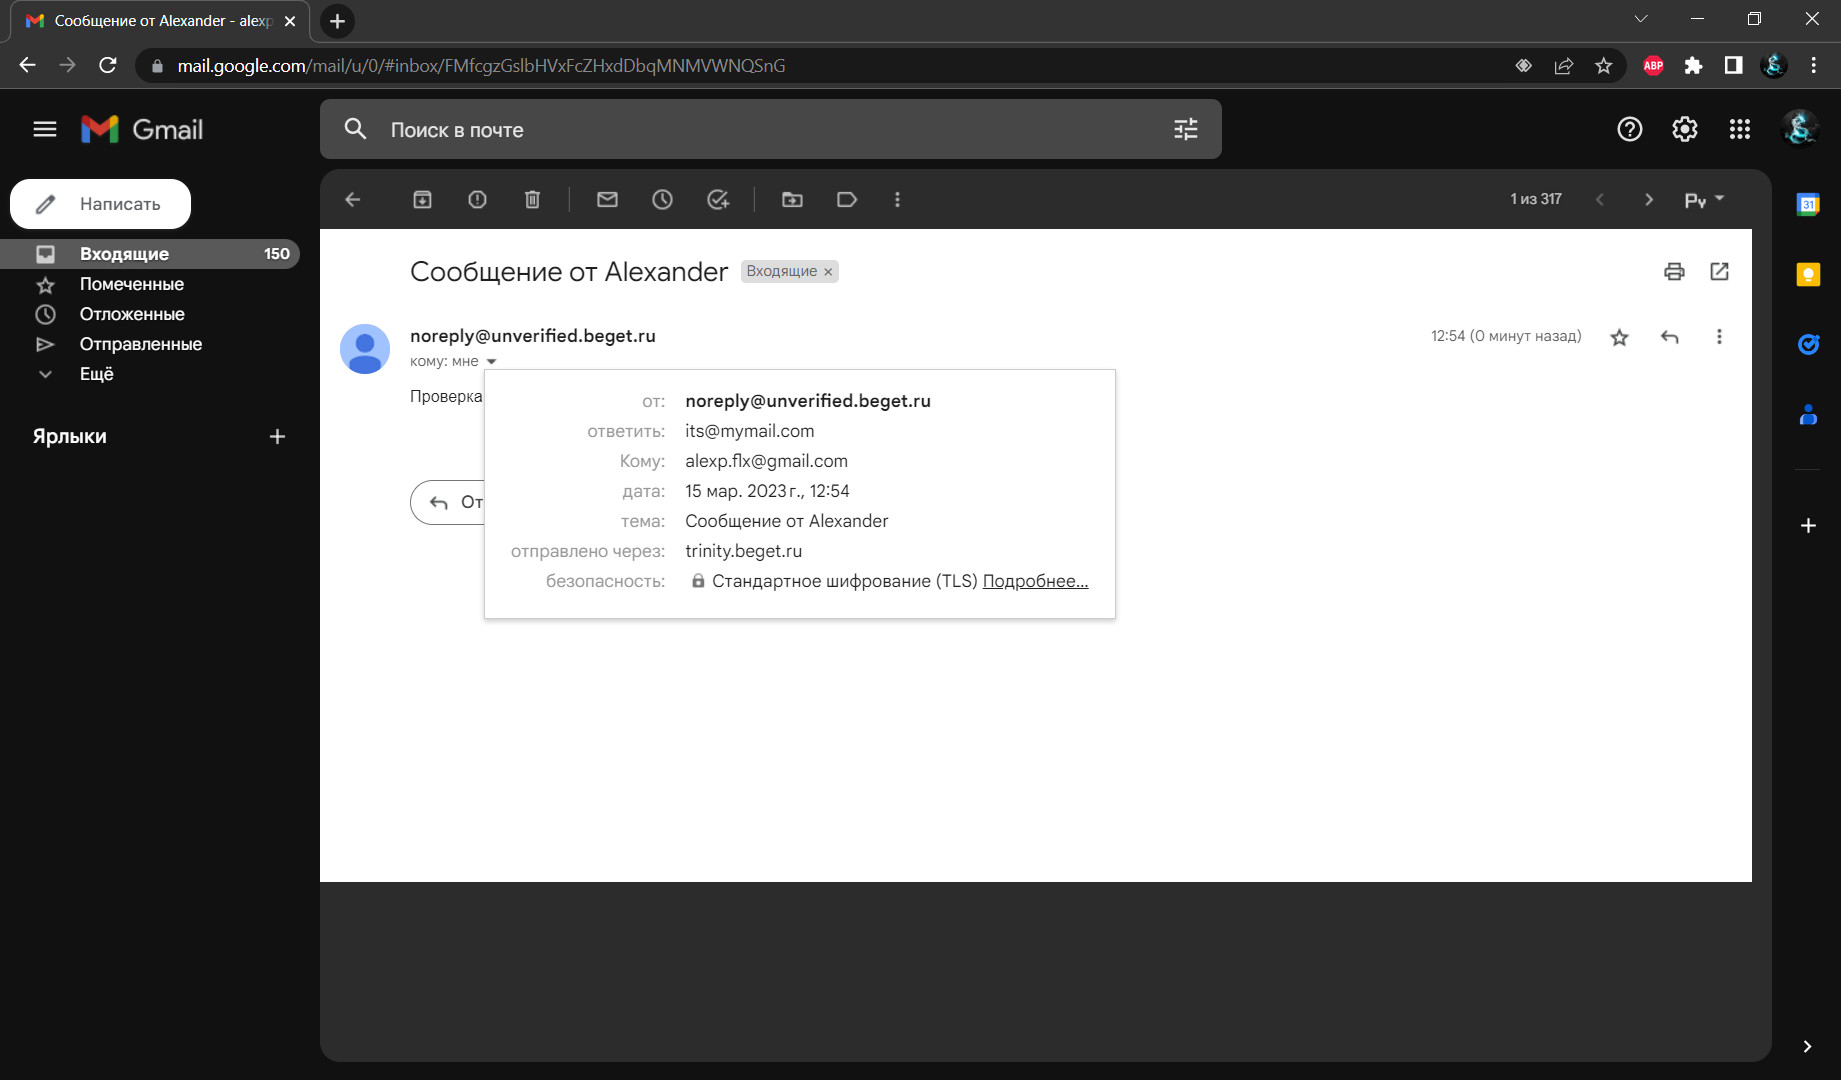
Task: Open the input tools language dropdown
Action: pos(1704,199)
